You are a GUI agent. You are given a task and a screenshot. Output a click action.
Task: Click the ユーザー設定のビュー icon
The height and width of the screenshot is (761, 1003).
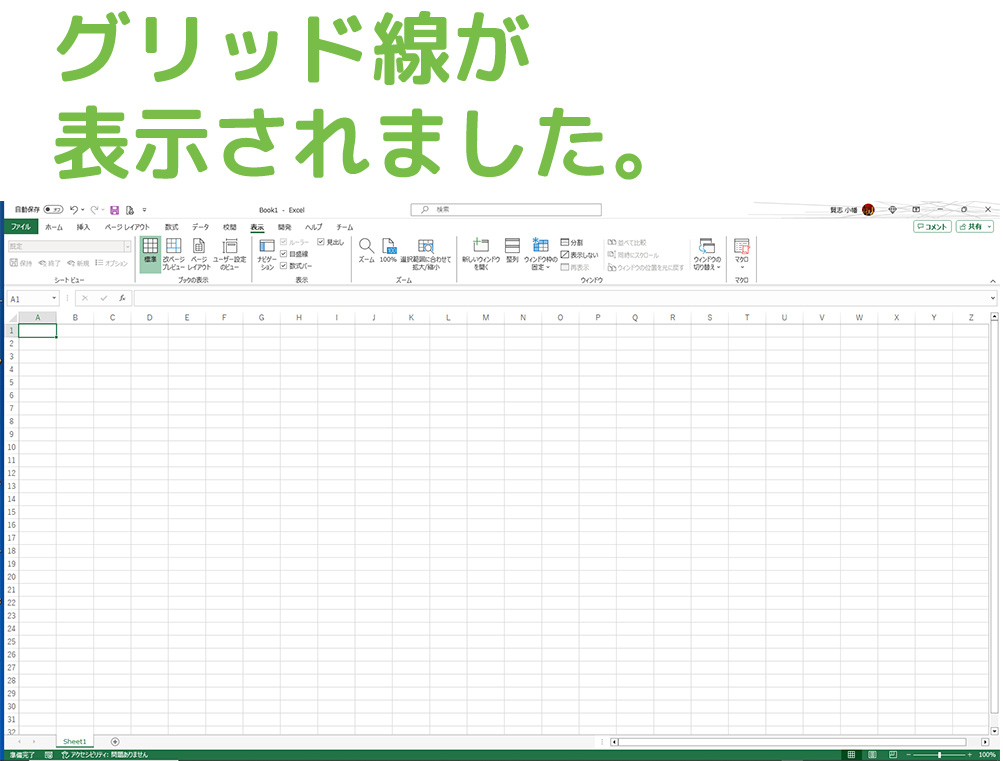(230, 248)
